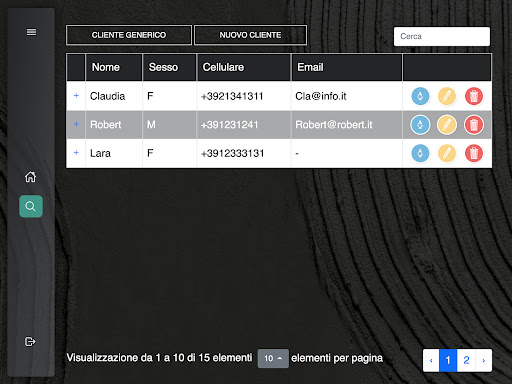The image size is (512, 384).
Task: Click the blue action icon for Lara
Action: click(420, 153)
